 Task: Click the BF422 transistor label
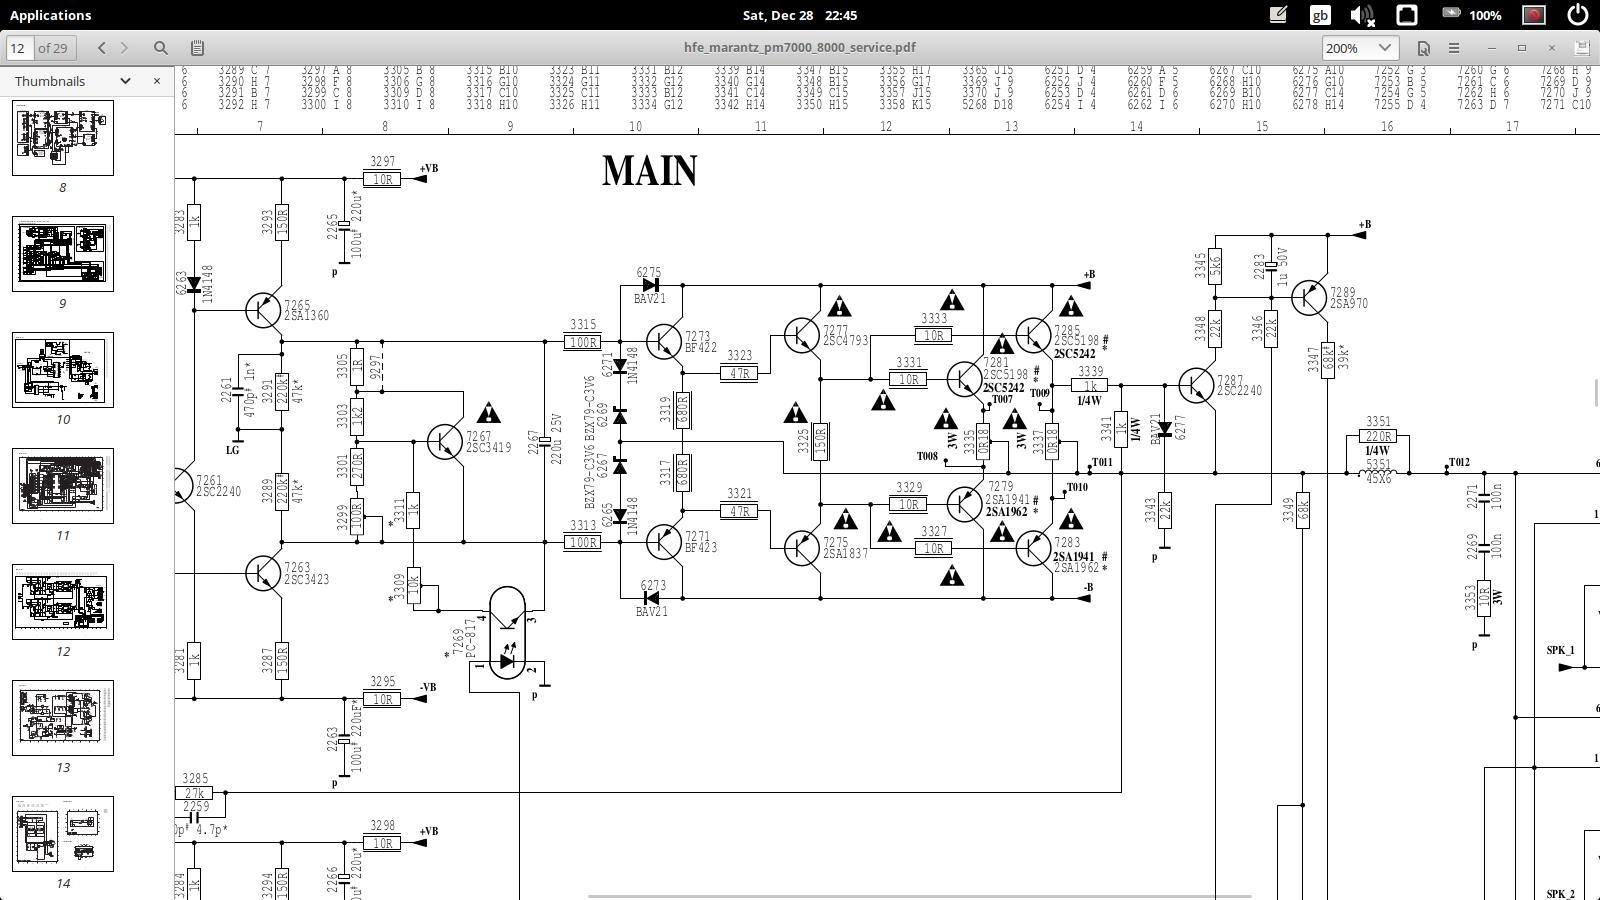click(701, 348)
